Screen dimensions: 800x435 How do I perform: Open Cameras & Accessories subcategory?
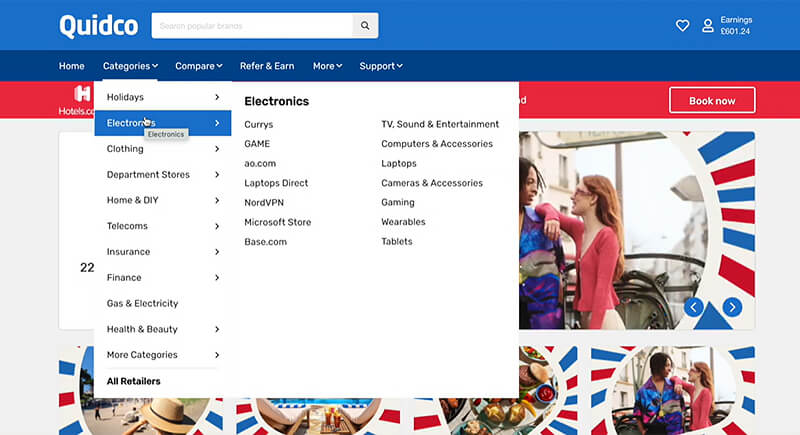[x=432, y=183]
